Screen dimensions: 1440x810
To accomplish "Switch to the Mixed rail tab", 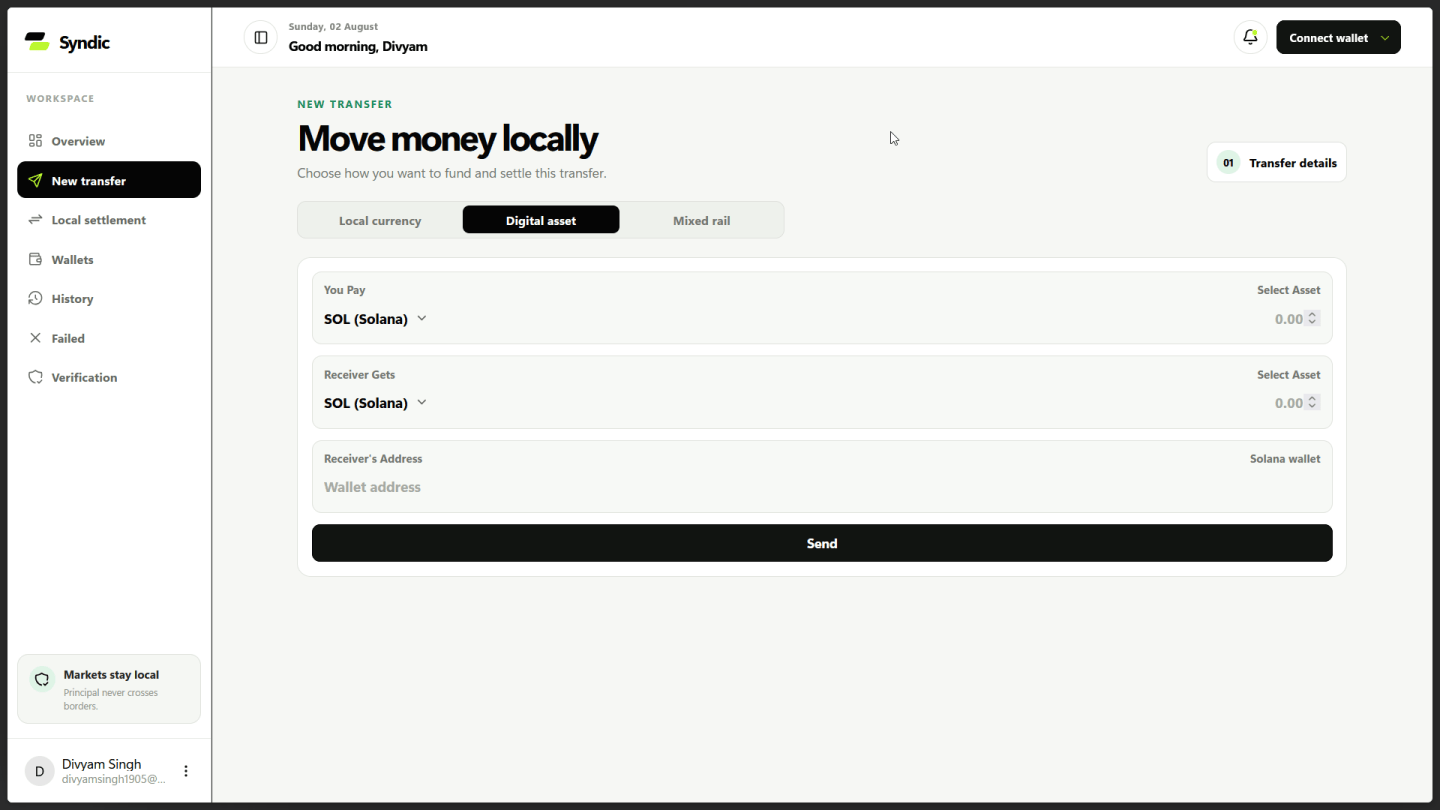I will [702, 220].
